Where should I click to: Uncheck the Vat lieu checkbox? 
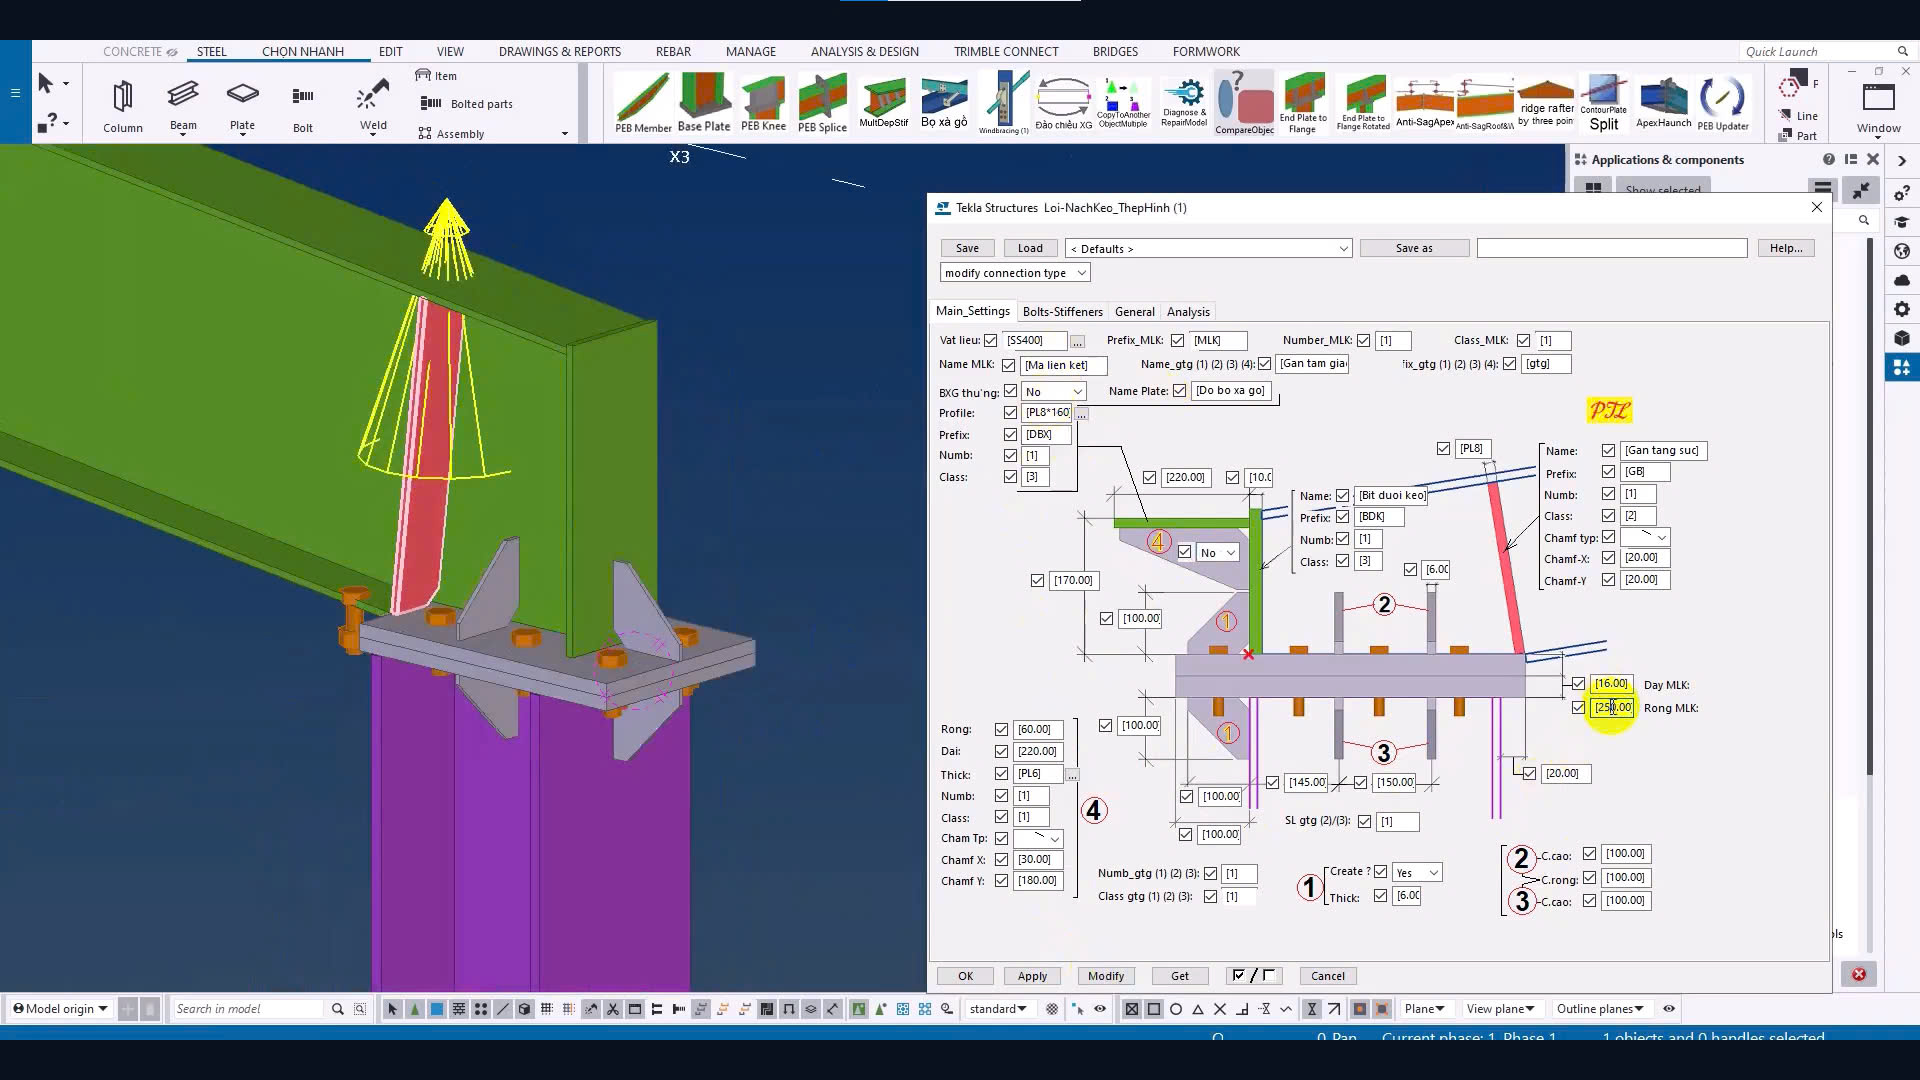(x=990, y=341)
